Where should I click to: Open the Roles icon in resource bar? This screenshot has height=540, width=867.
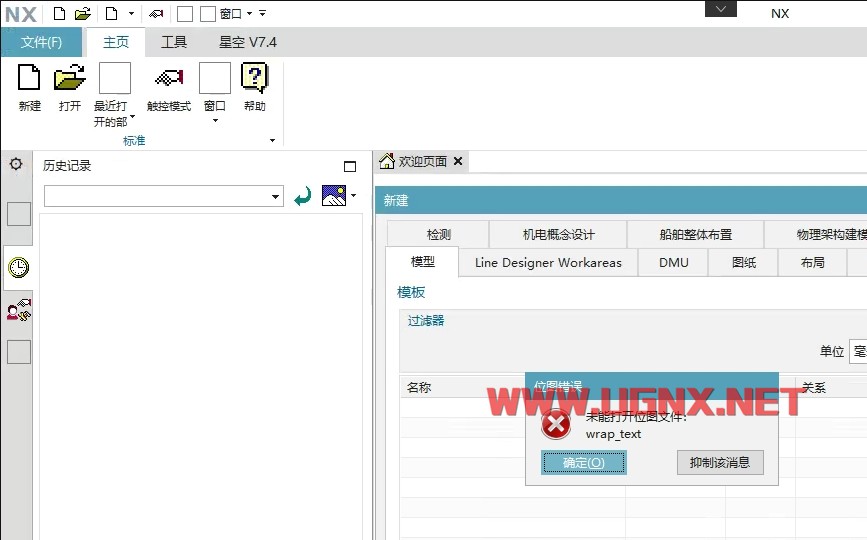[x=19, y=311]
